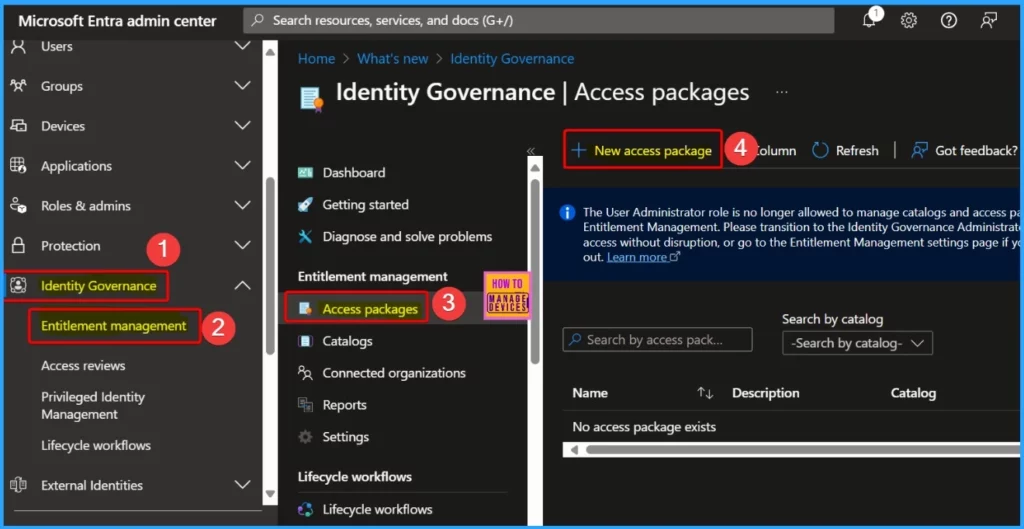This screenshot has height=529, width=1024.
Task: Click the table scrollbar left arrow
Action: (574, 450)
